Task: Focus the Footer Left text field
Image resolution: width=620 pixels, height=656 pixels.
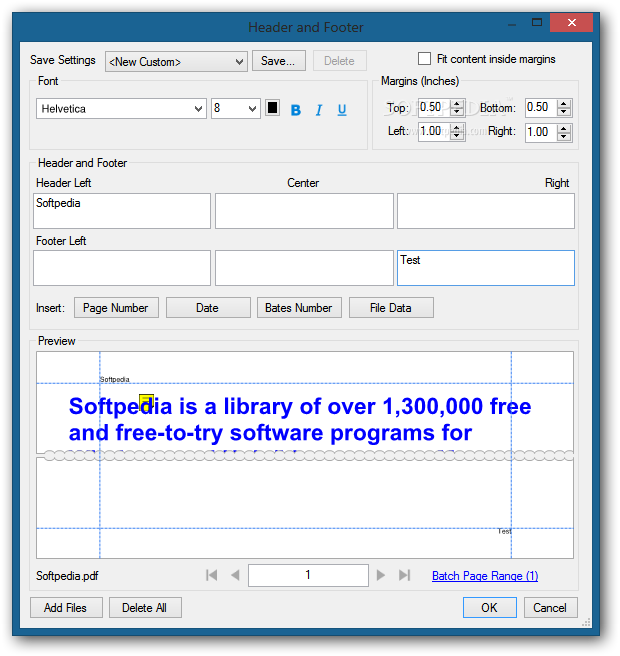Action: click(122, 268)
